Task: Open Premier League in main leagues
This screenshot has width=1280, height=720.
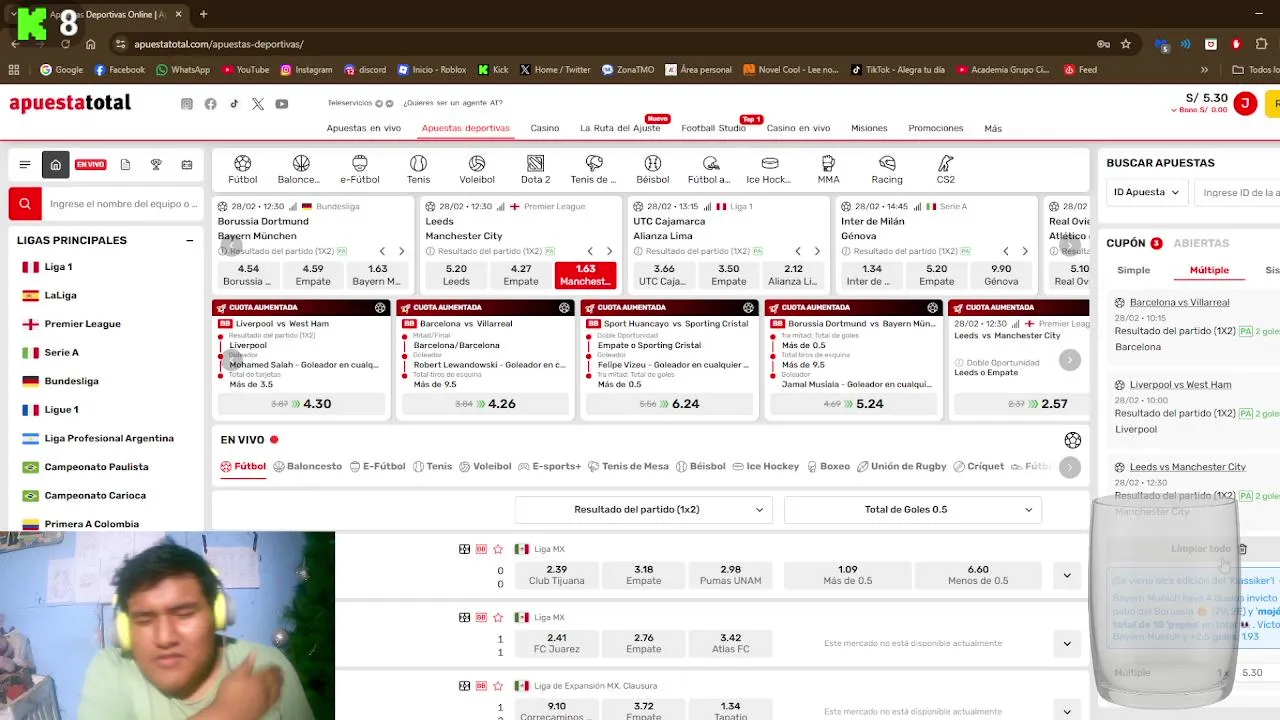Action: (x=82, y=324)
